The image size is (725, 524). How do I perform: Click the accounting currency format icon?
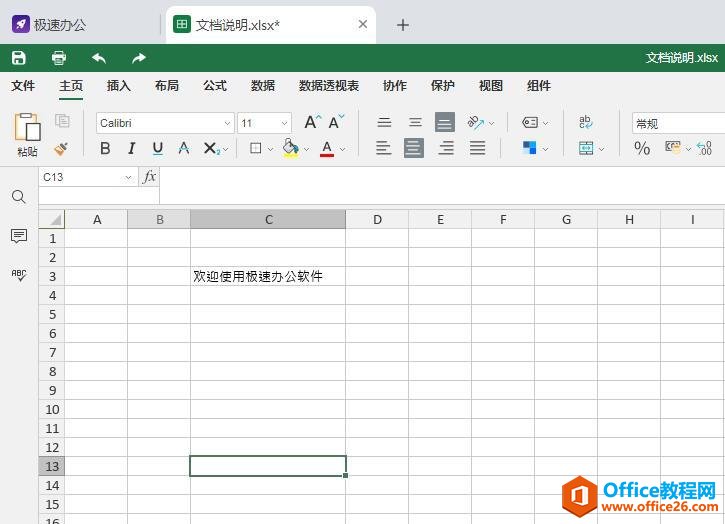(673, 148)
